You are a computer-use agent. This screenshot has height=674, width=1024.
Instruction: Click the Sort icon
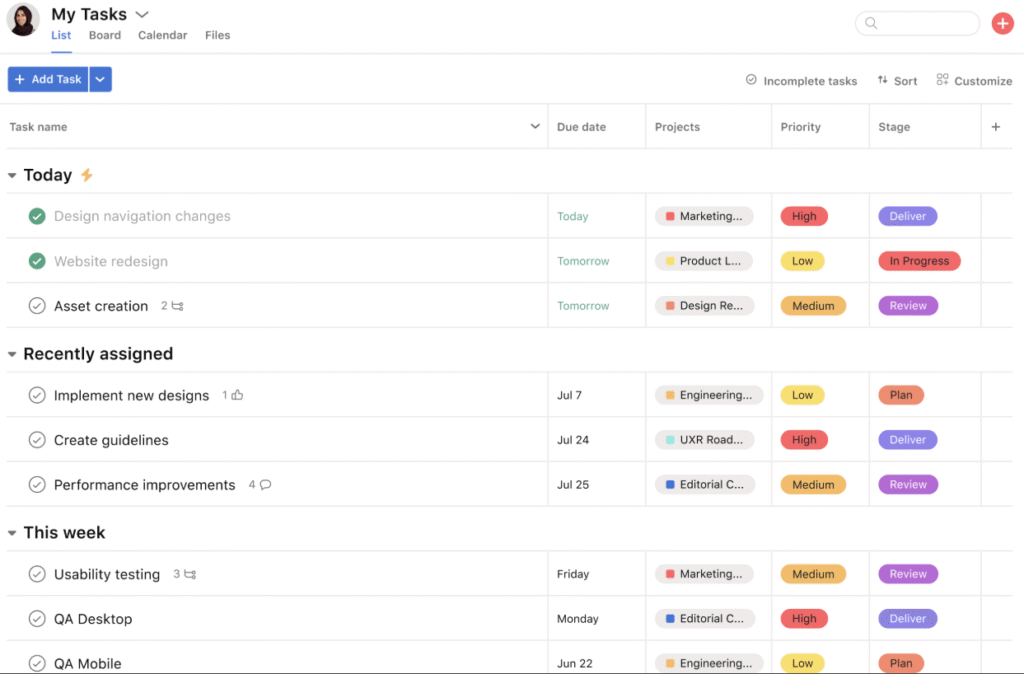point(882,80)
